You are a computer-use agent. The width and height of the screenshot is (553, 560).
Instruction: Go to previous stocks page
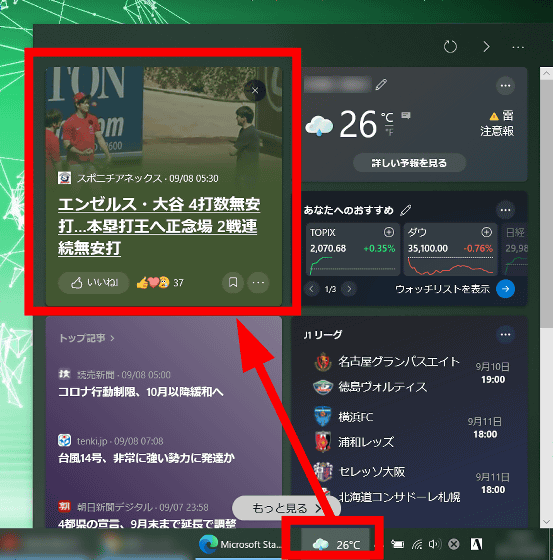(x=312, y=289)
